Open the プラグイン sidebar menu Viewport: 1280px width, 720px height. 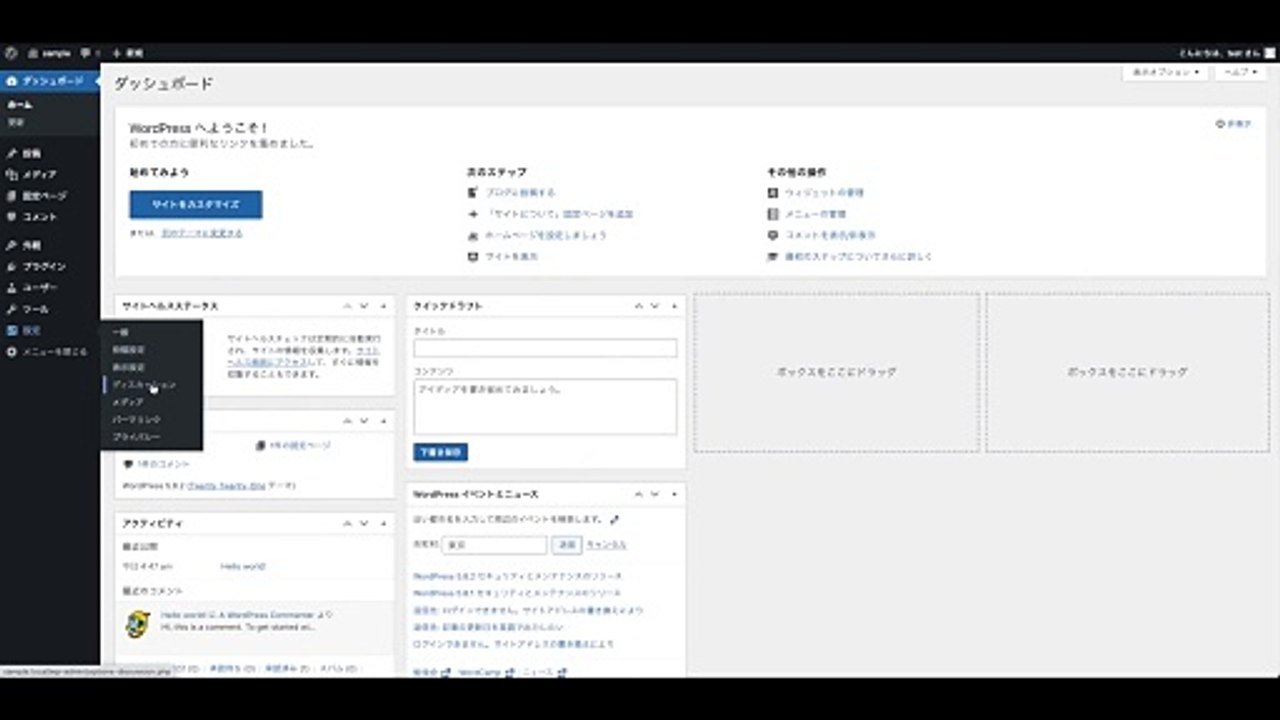[50, 267]
